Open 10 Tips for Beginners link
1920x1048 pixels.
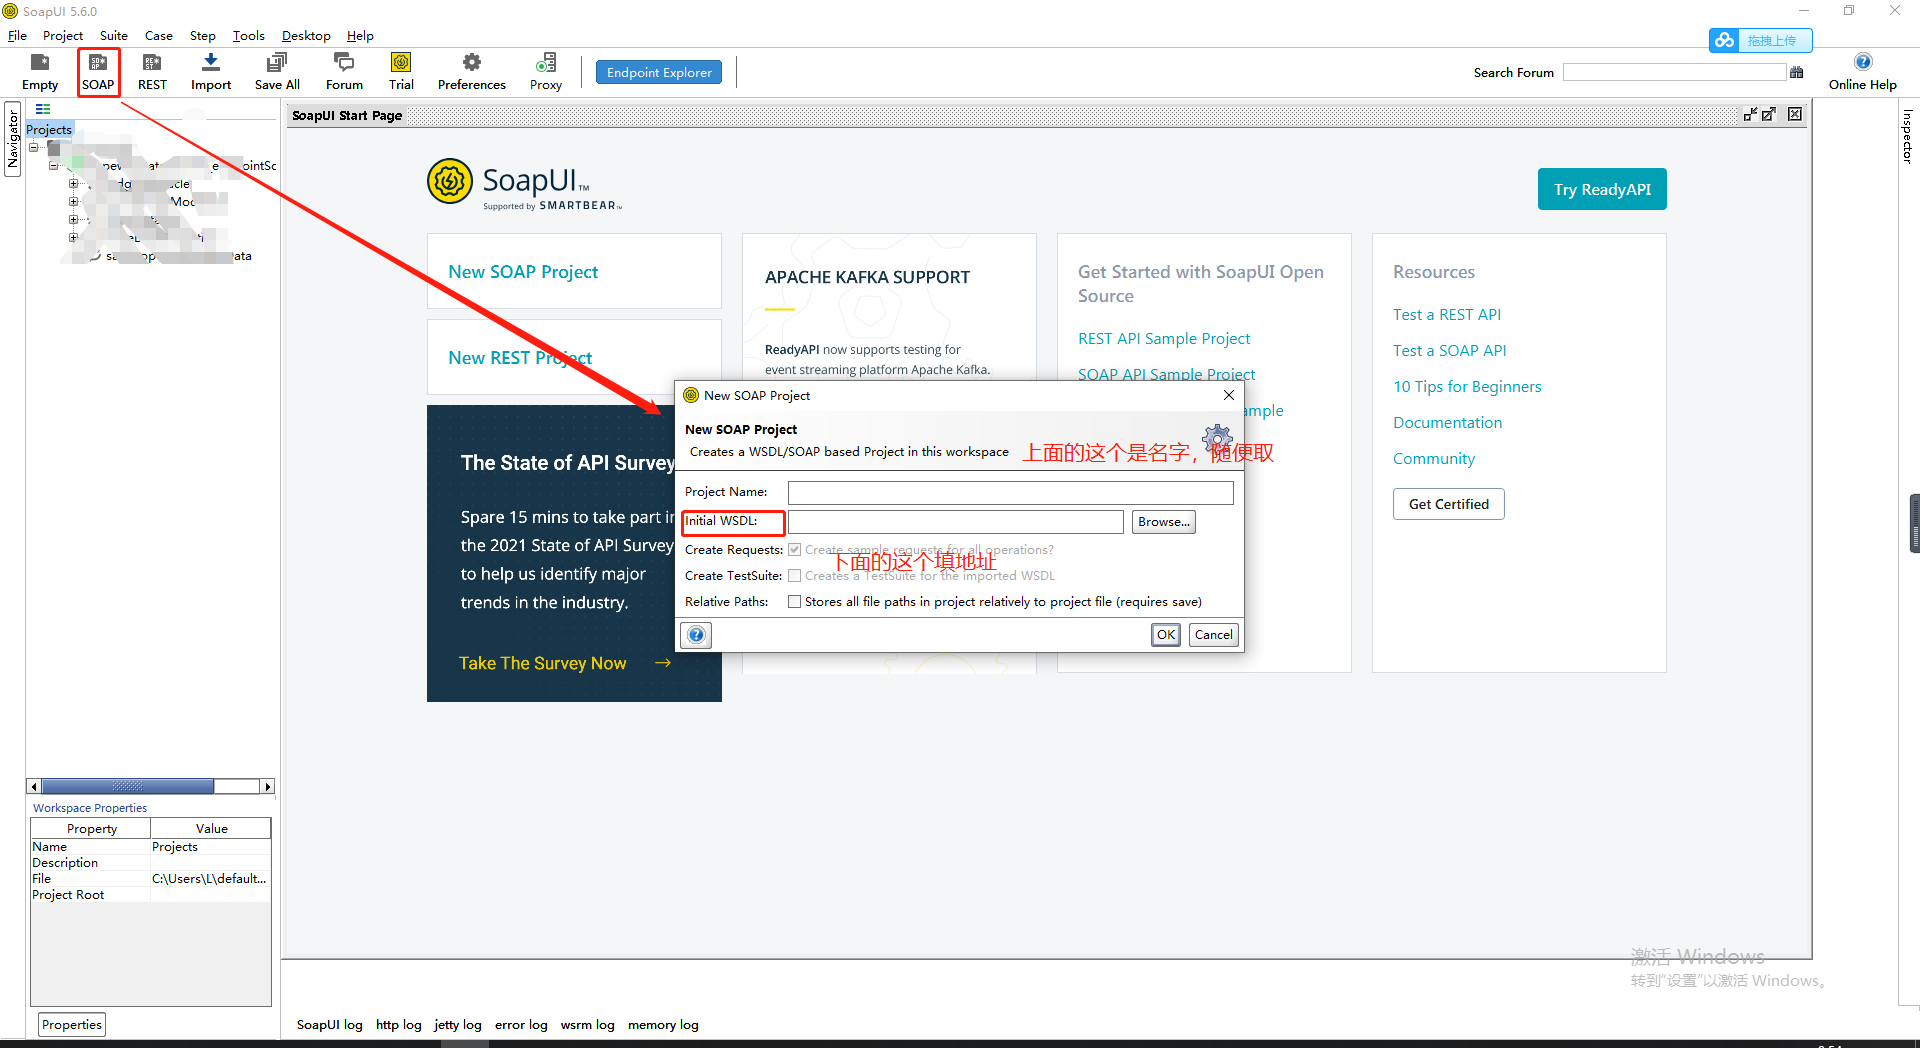point(1467,387)
